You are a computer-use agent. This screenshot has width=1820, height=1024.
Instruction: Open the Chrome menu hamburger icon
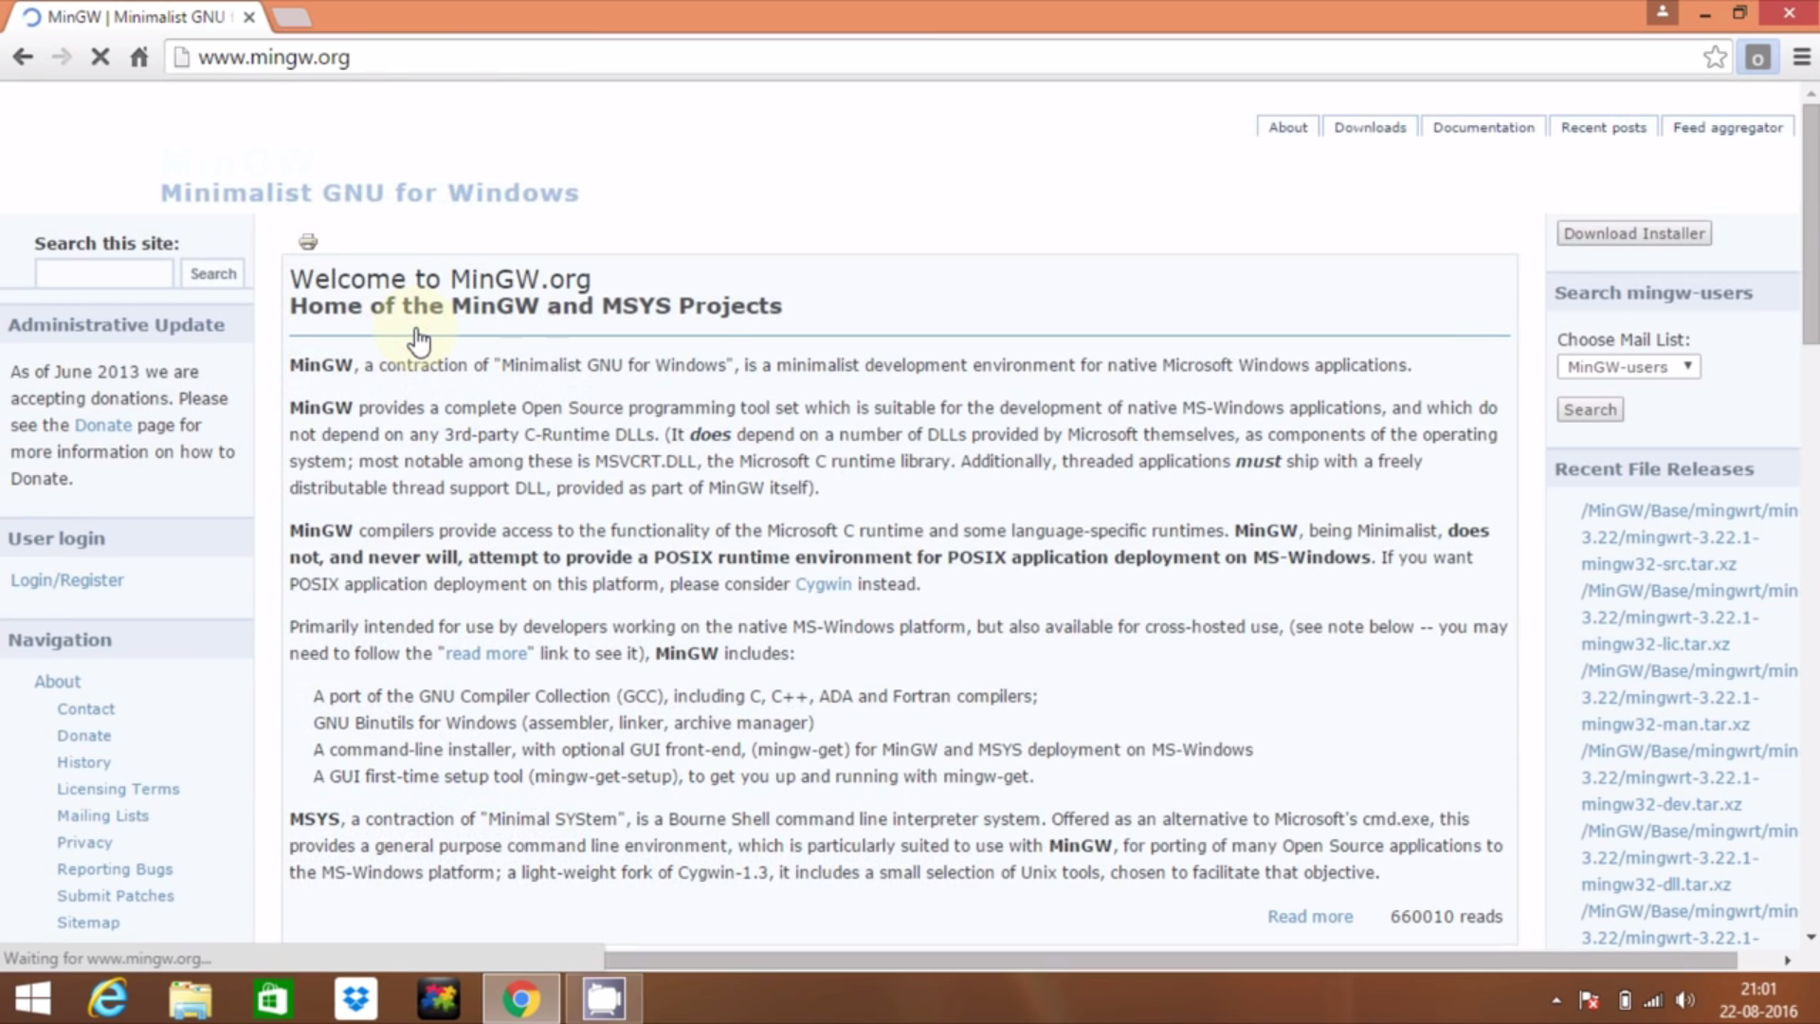pos(1802,57)
